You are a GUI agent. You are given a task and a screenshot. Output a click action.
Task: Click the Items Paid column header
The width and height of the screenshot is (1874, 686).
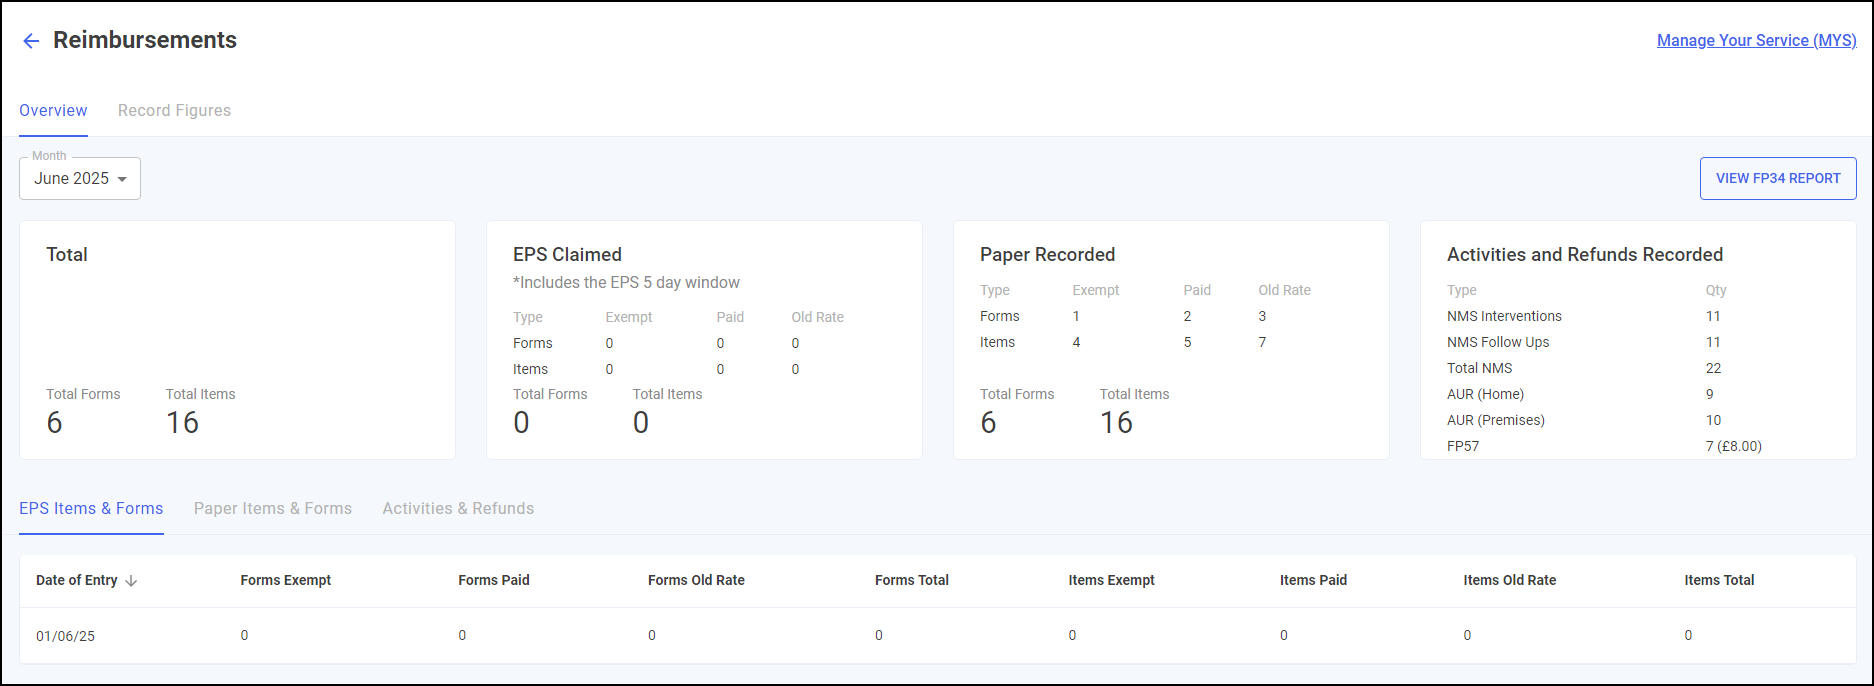click(1313, 581)
